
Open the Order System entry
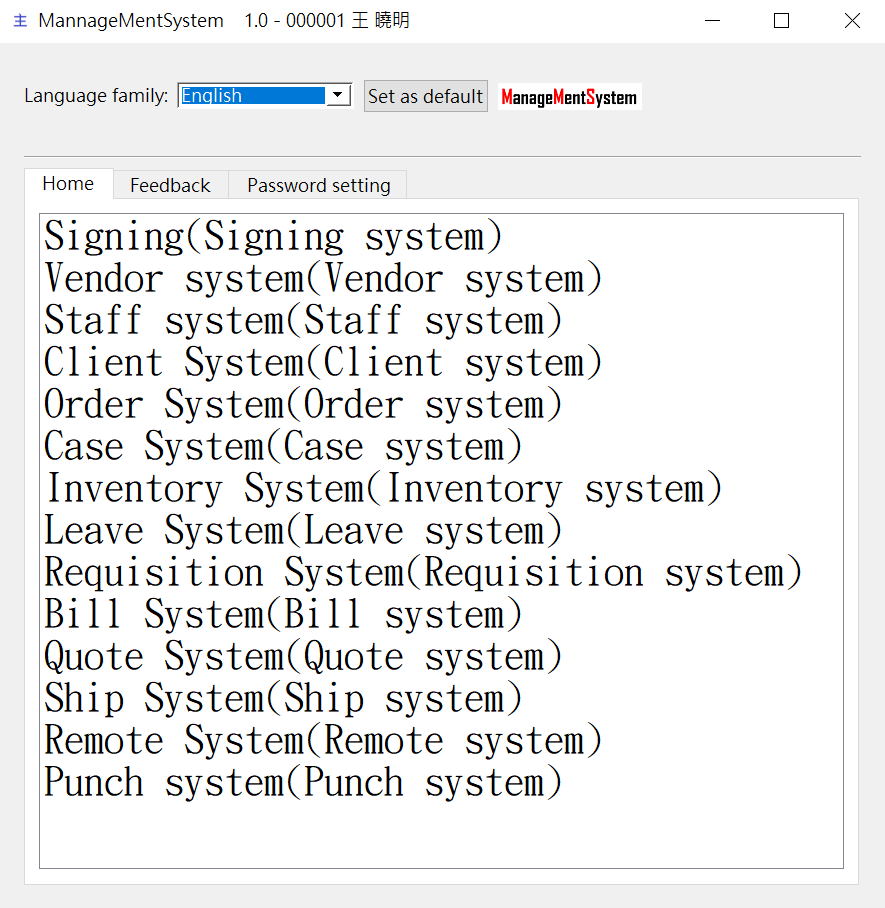303,405
